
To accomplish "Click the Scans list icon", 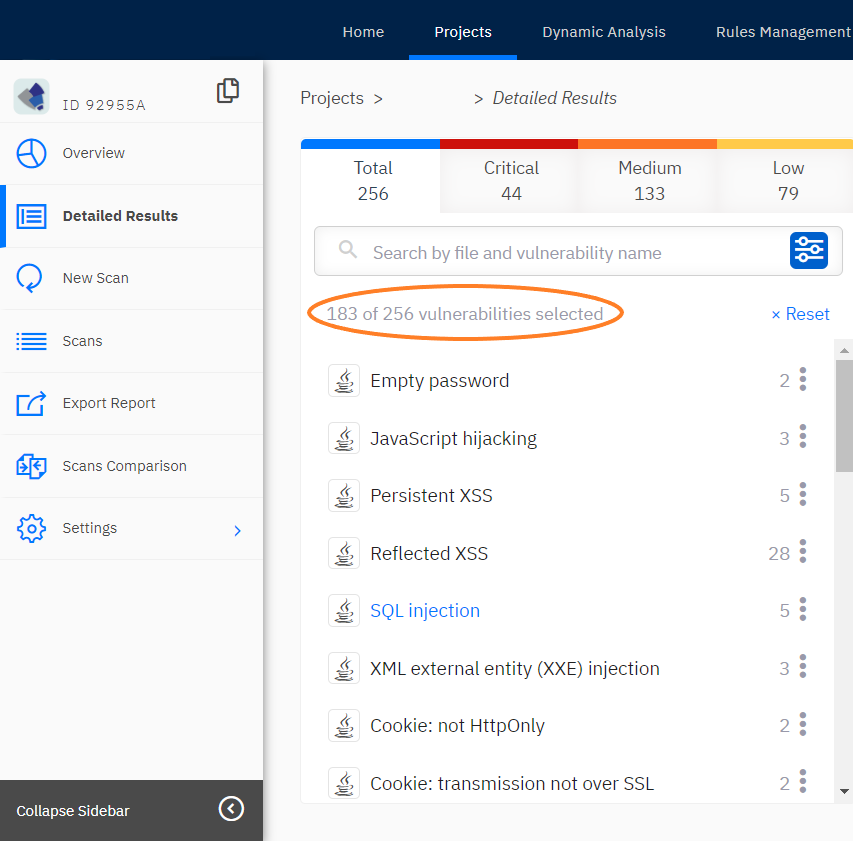I will (x=31, y=341).
